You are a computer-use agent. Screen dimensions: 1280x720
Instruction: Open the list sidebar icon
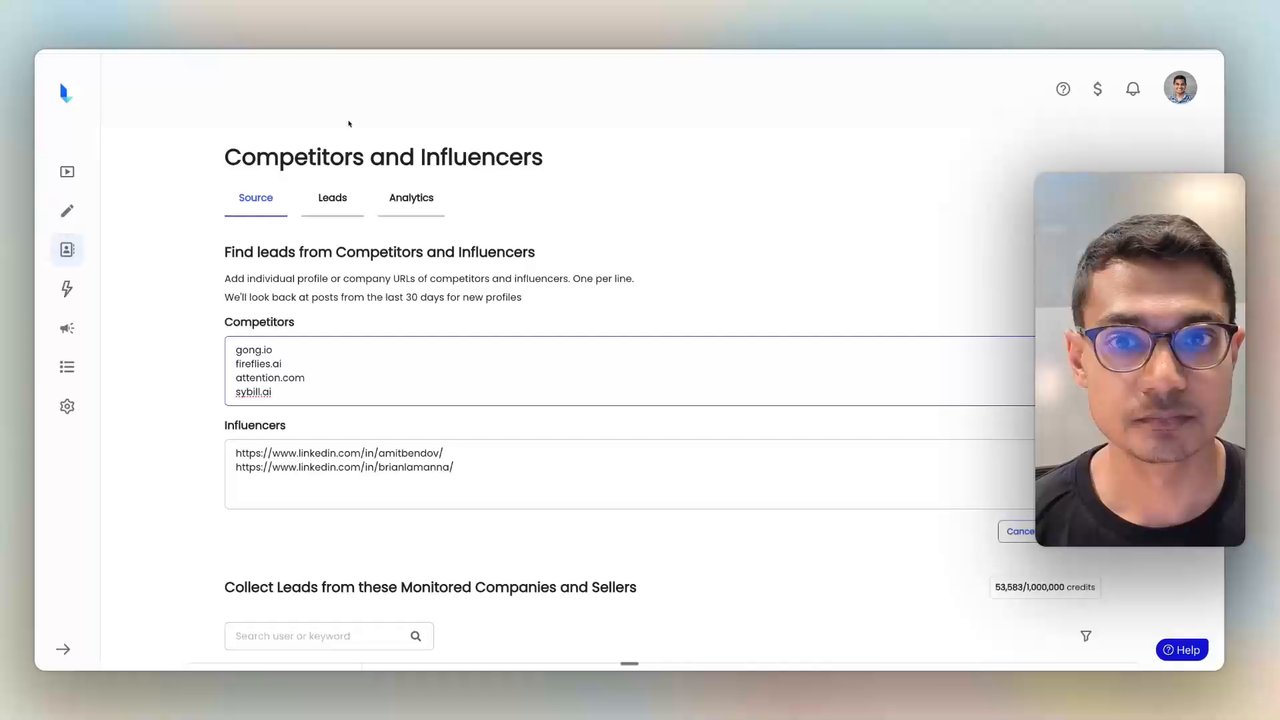(67, 367)
